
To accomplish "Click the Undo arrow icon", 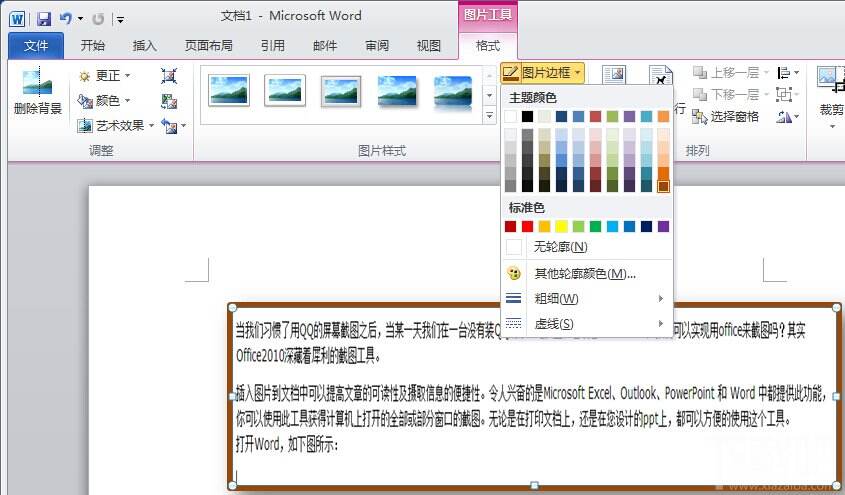I will pyautogui.click(x=65, y=18).
